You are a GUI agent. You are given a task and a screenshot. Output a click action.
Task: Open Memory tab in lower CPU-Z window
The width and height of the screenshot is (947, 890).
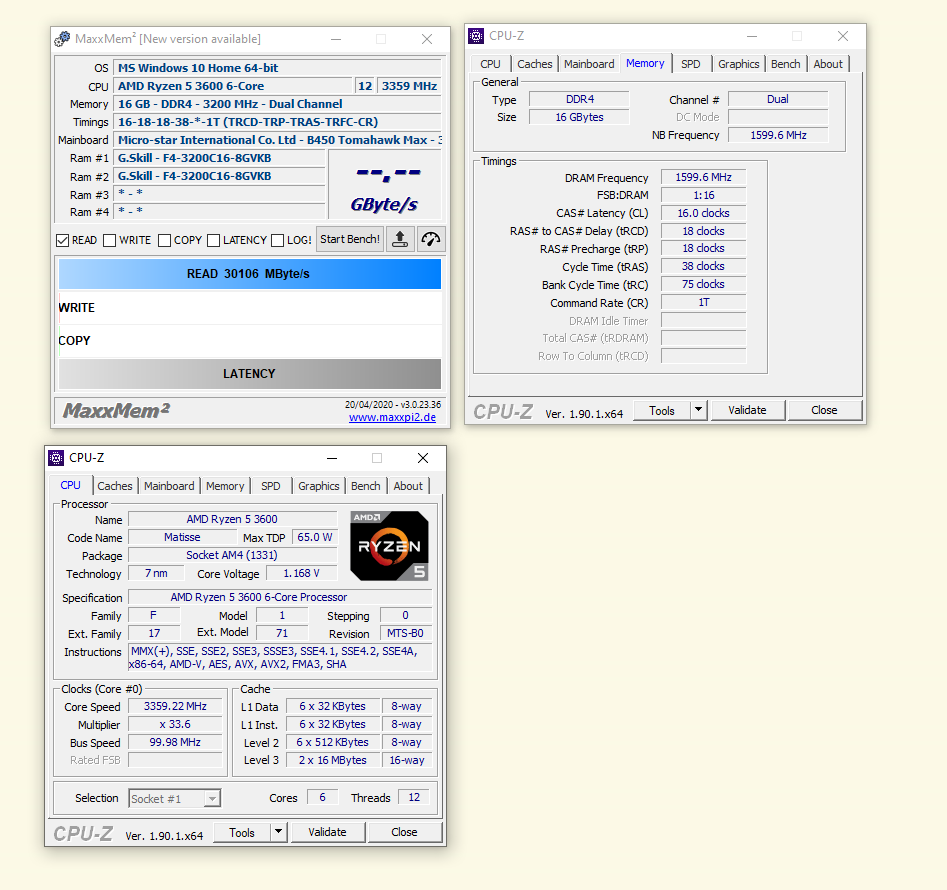[225, 486]
